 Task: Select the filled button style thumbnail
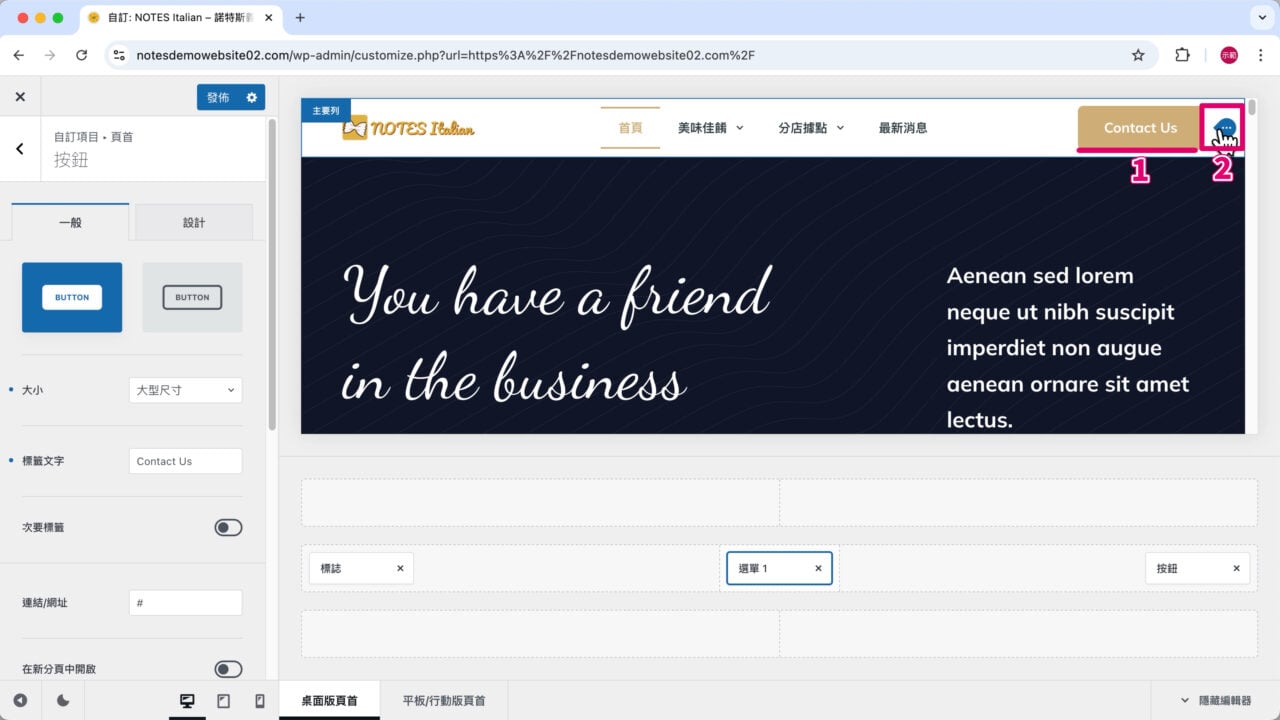[72, 297]
